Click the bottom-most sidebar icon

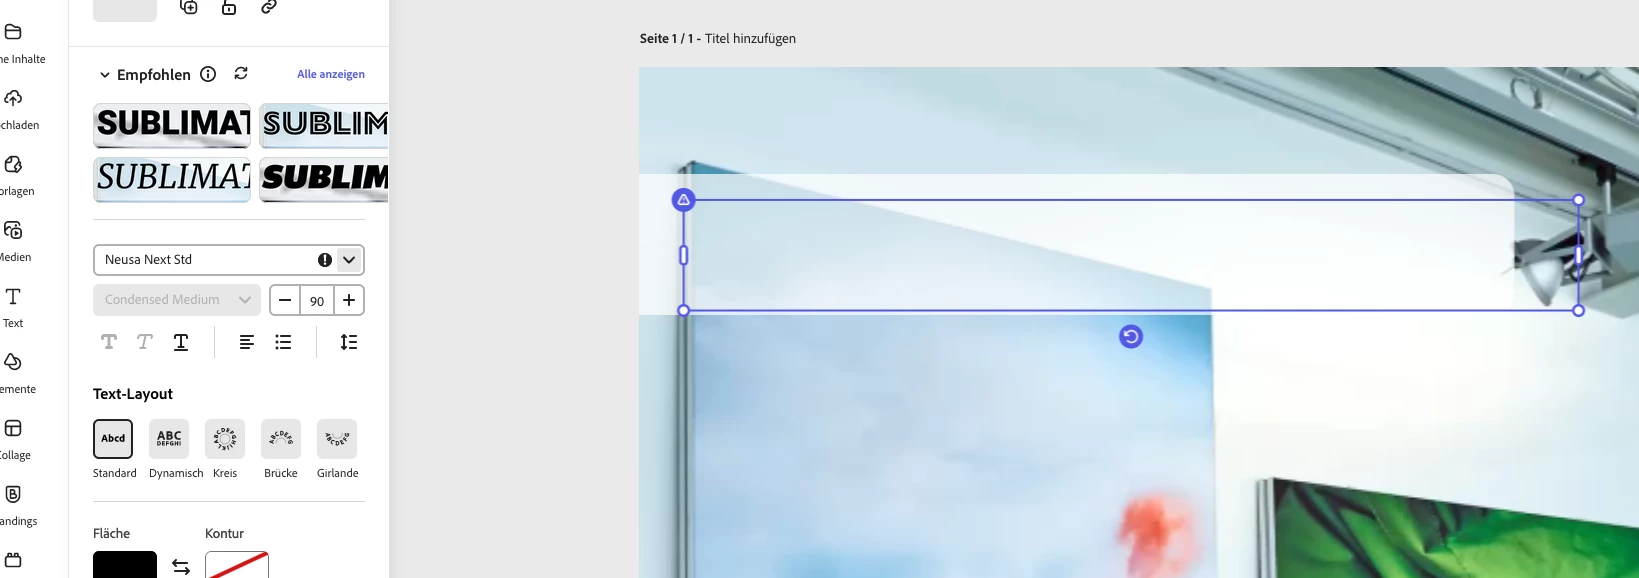(x=13, y=560)
